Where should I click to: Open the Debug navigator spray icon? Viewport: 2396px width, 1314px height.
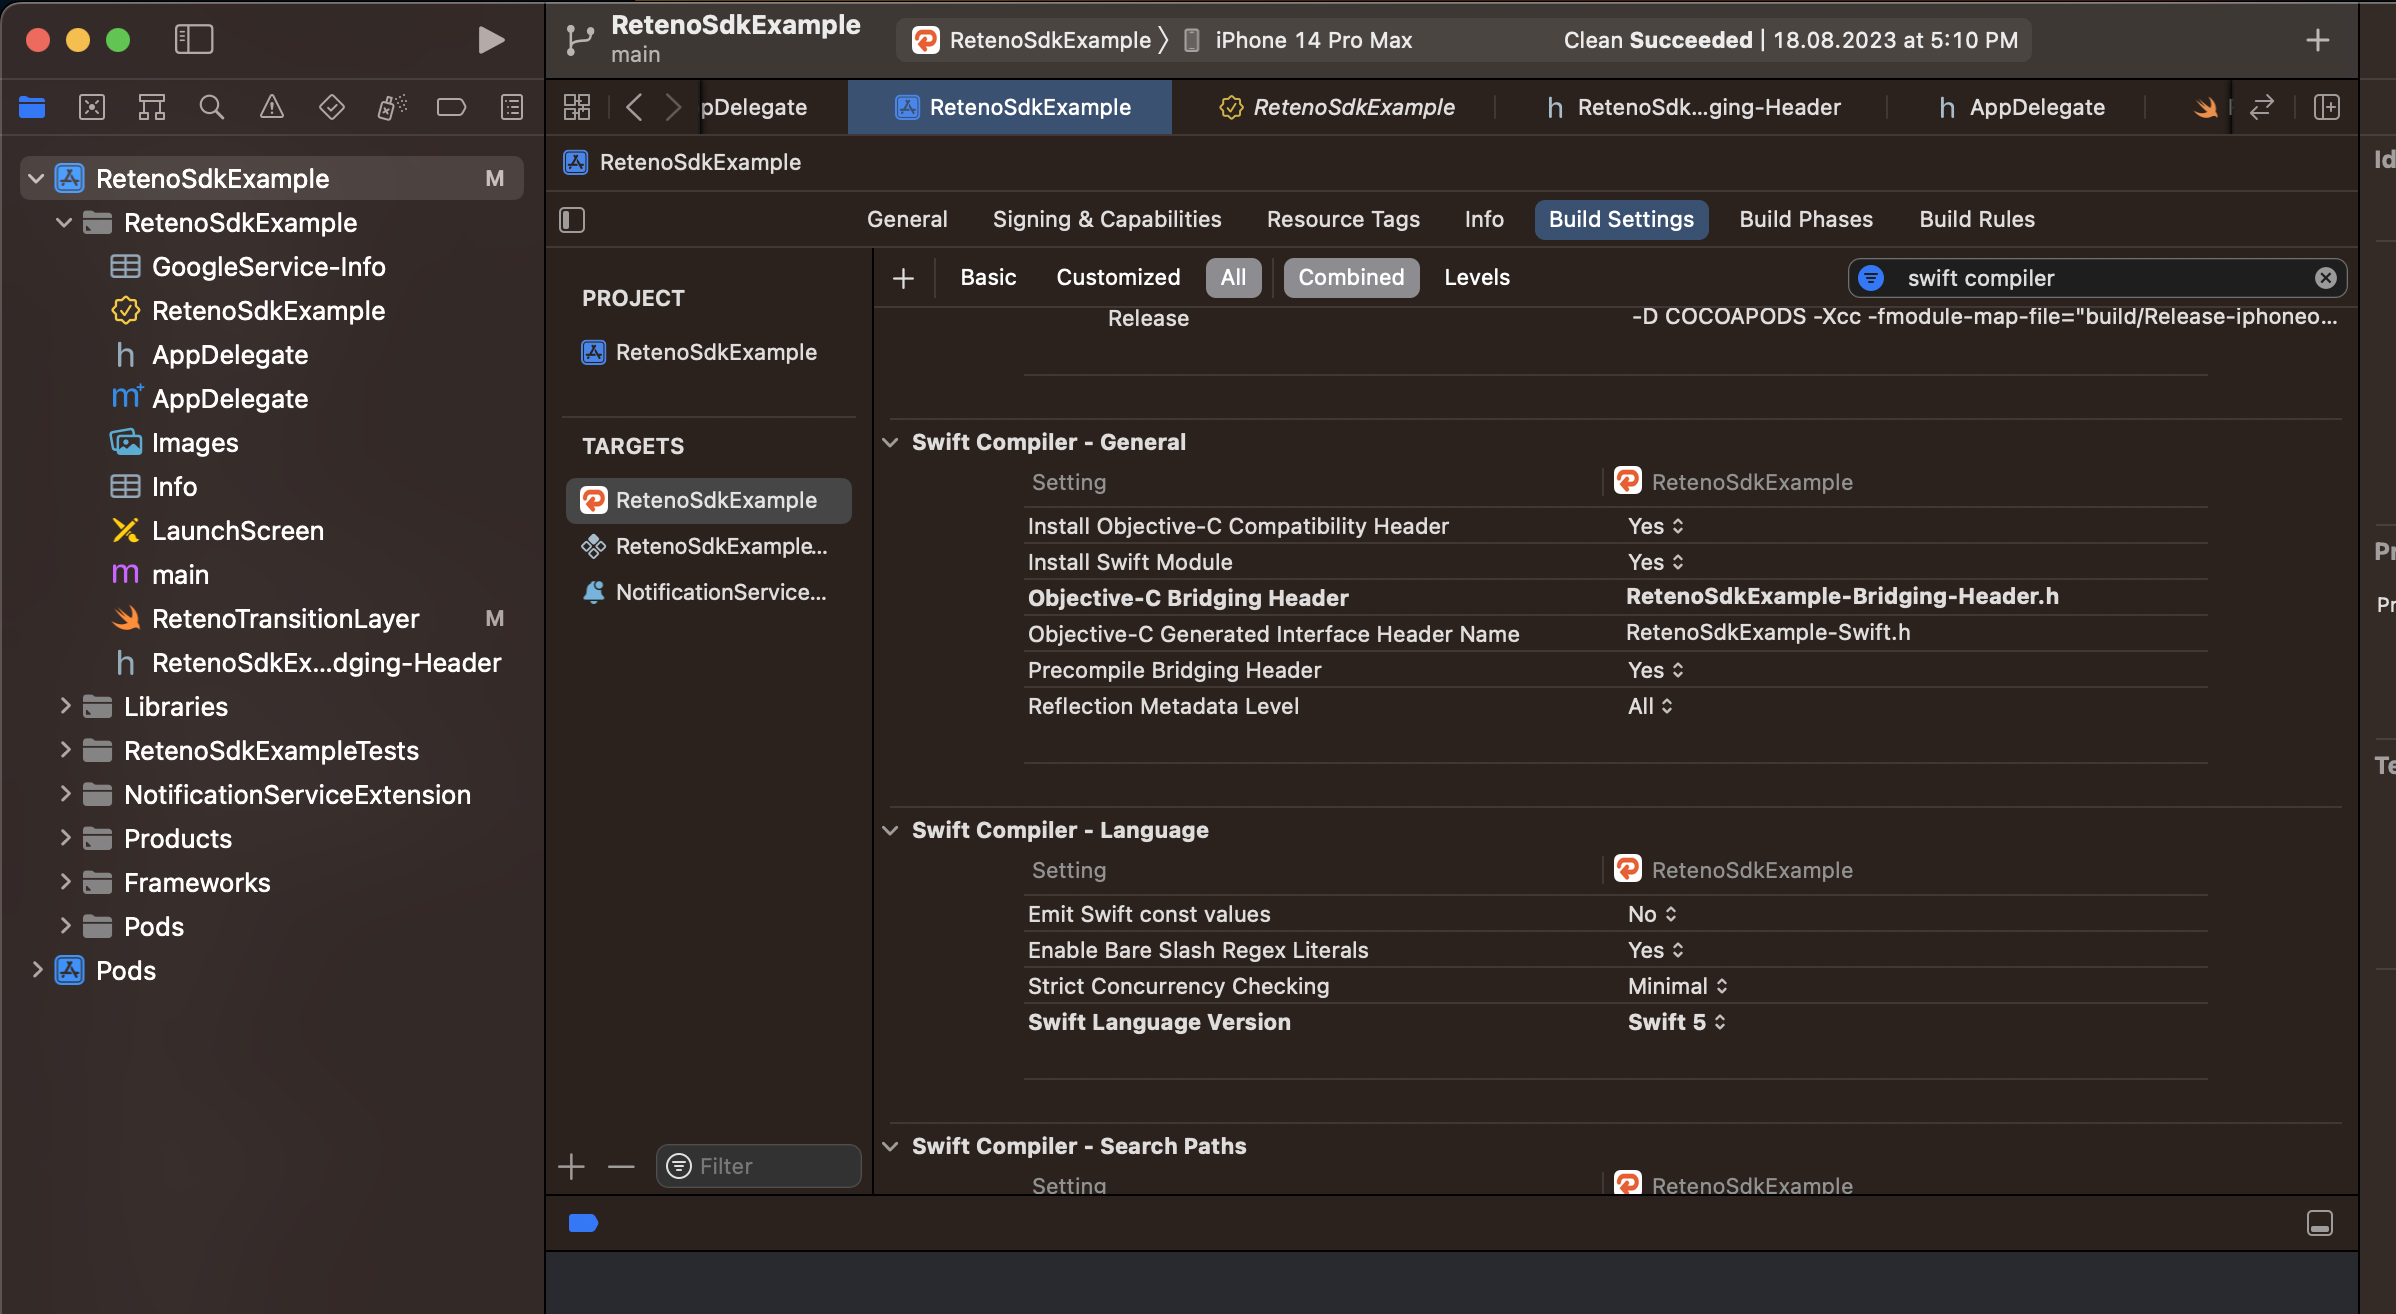[x=392, y=107]
